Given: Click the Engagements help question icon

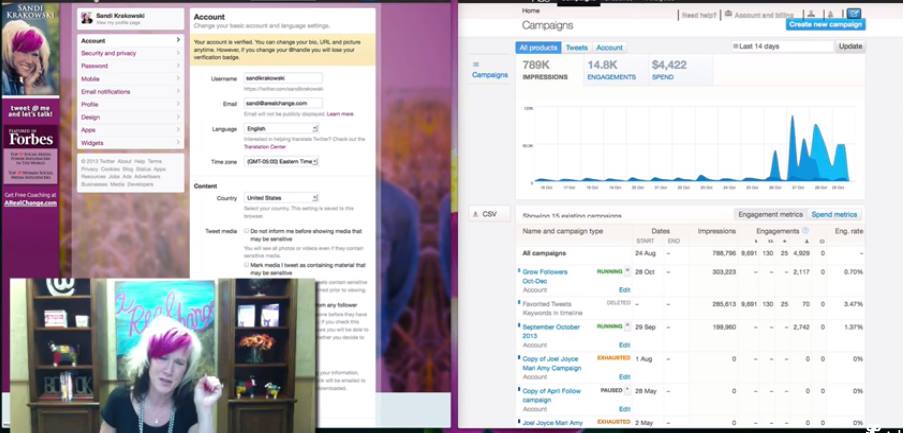Looking at the screenshot, I should [x=806, y=230].
